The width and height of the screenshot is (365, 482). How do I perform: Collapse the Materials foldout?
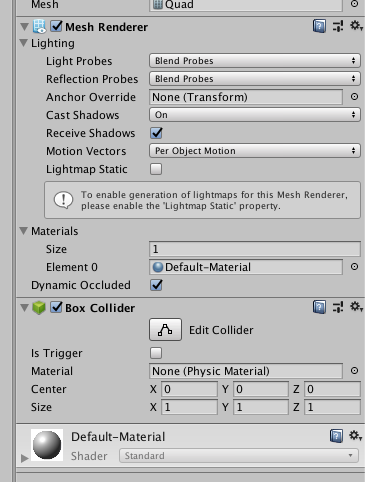tap(24, 231)
